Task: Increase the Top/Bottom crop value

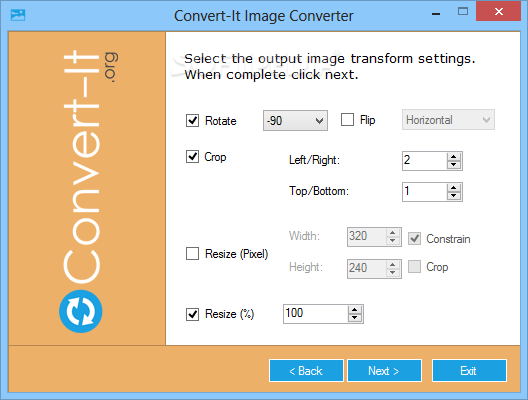Action: coord(454,188)
